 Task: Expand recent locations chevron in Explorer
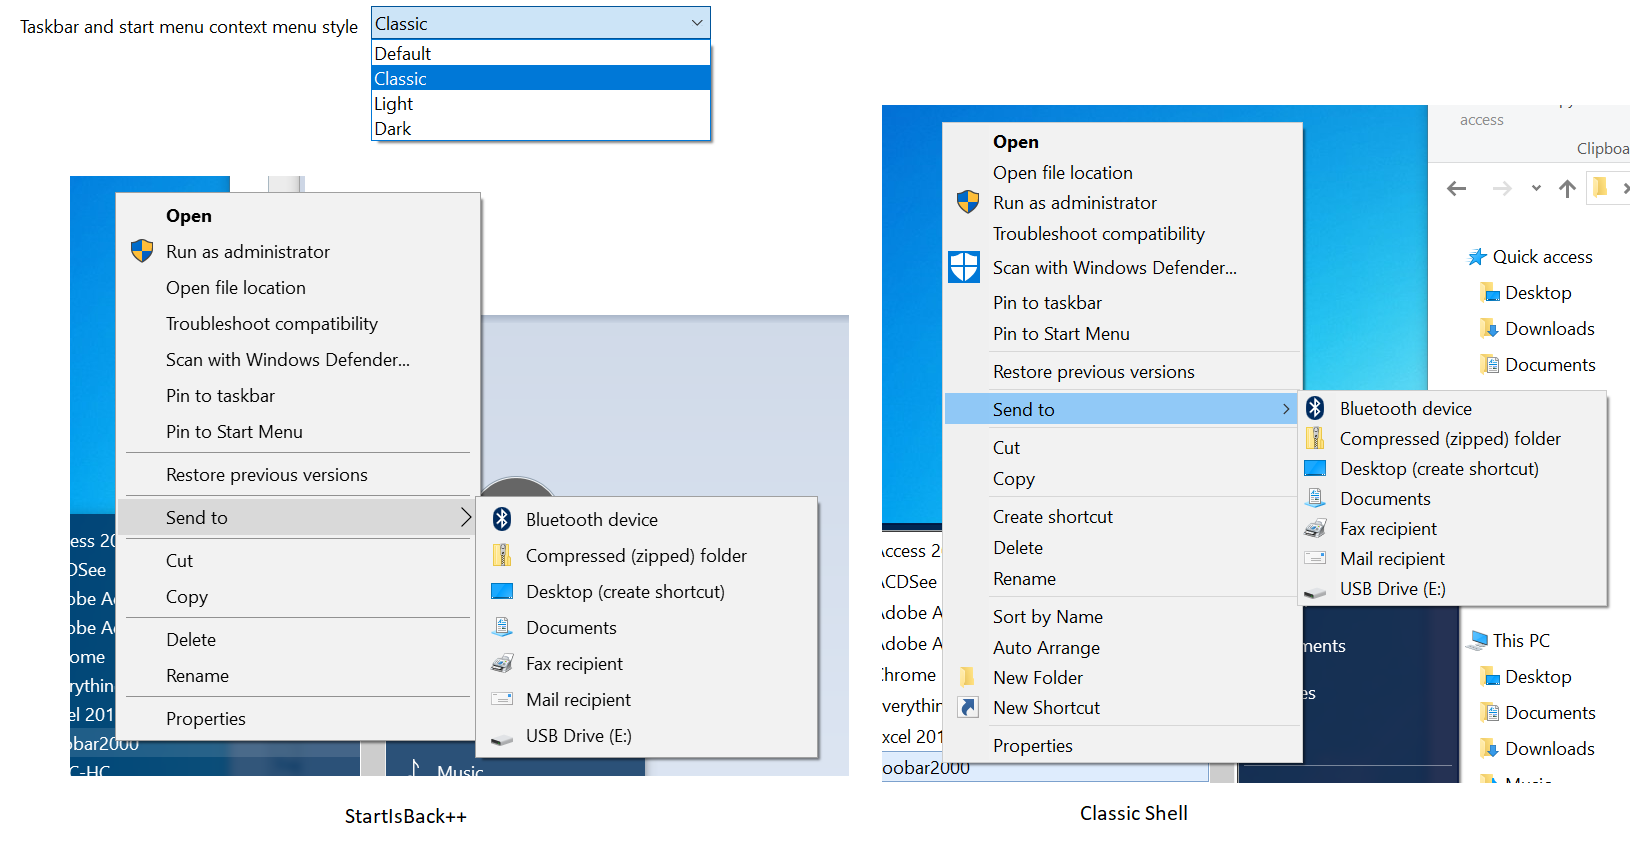1536,188
